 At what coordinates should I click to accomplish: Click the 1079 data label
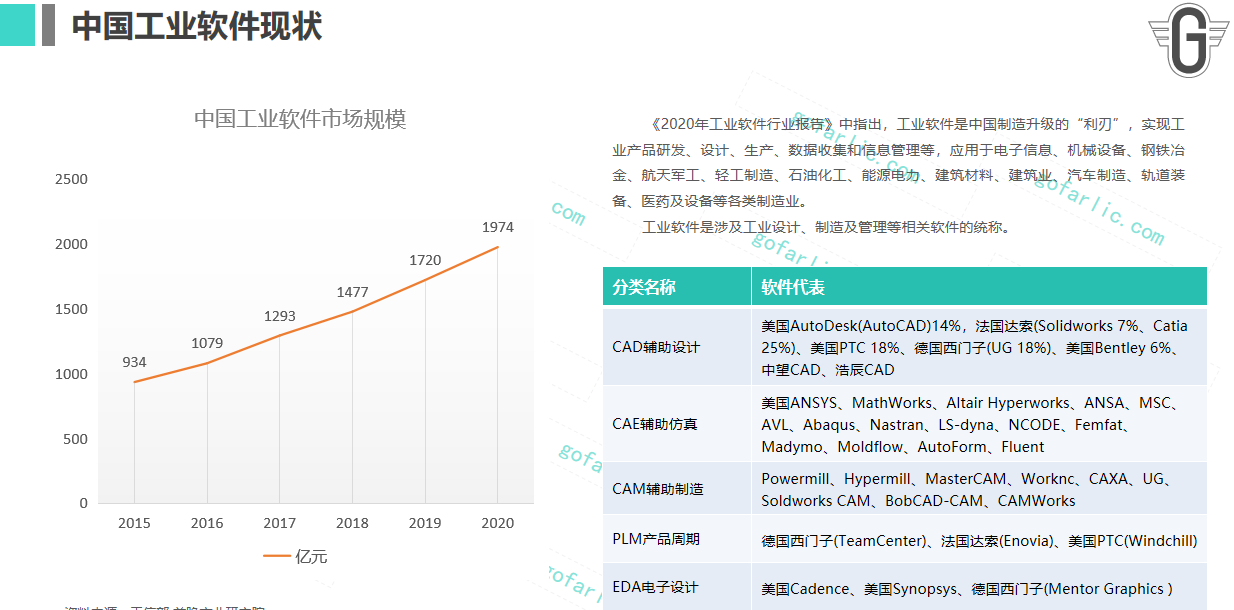[x=207, y=344]
